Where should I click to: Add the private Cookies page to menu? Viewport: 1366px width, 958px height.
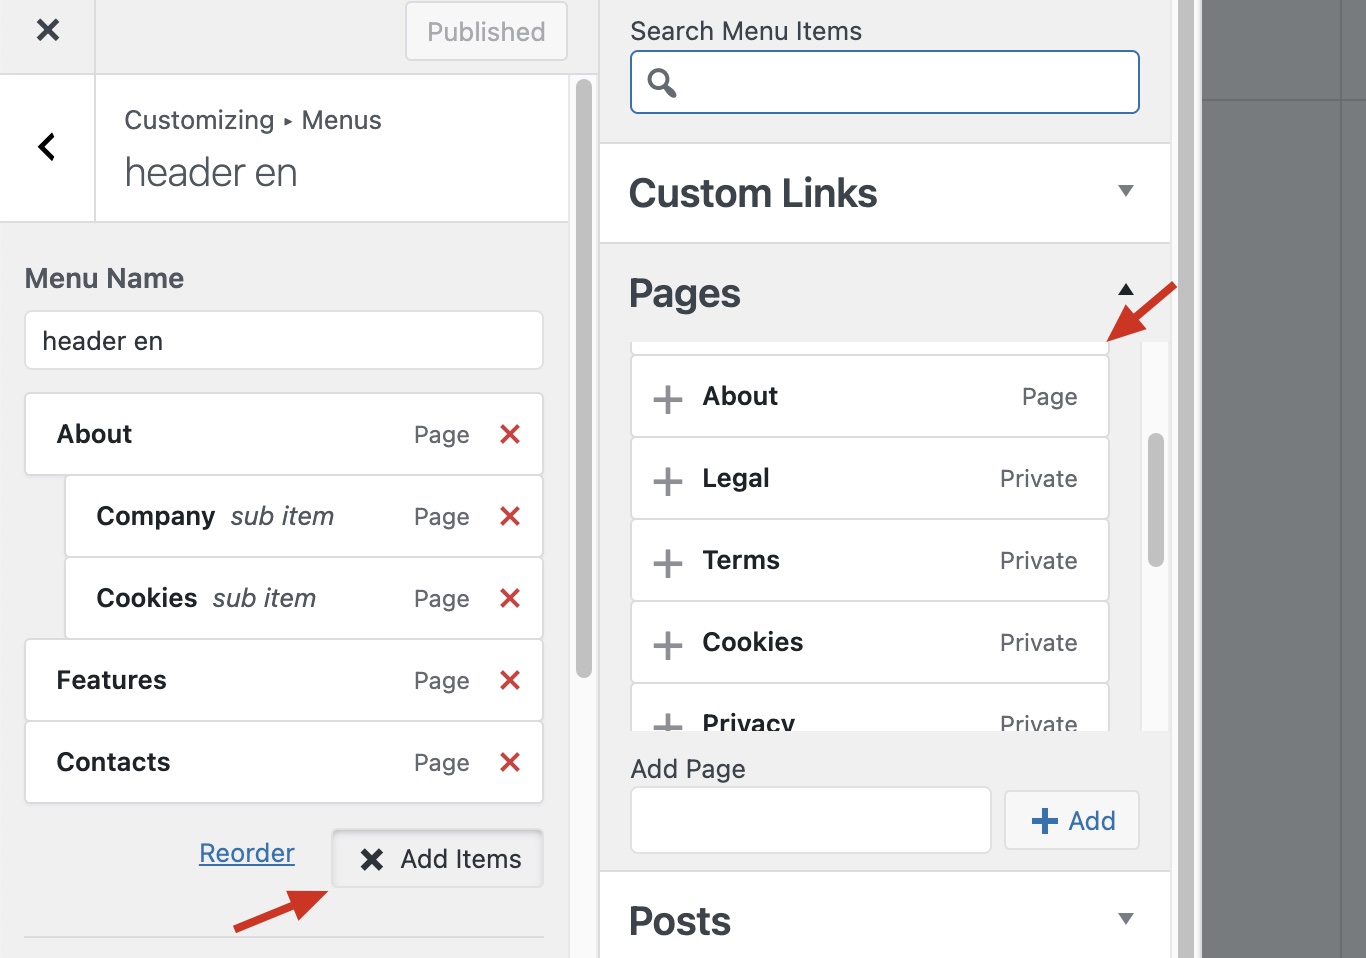click(668, 644)
